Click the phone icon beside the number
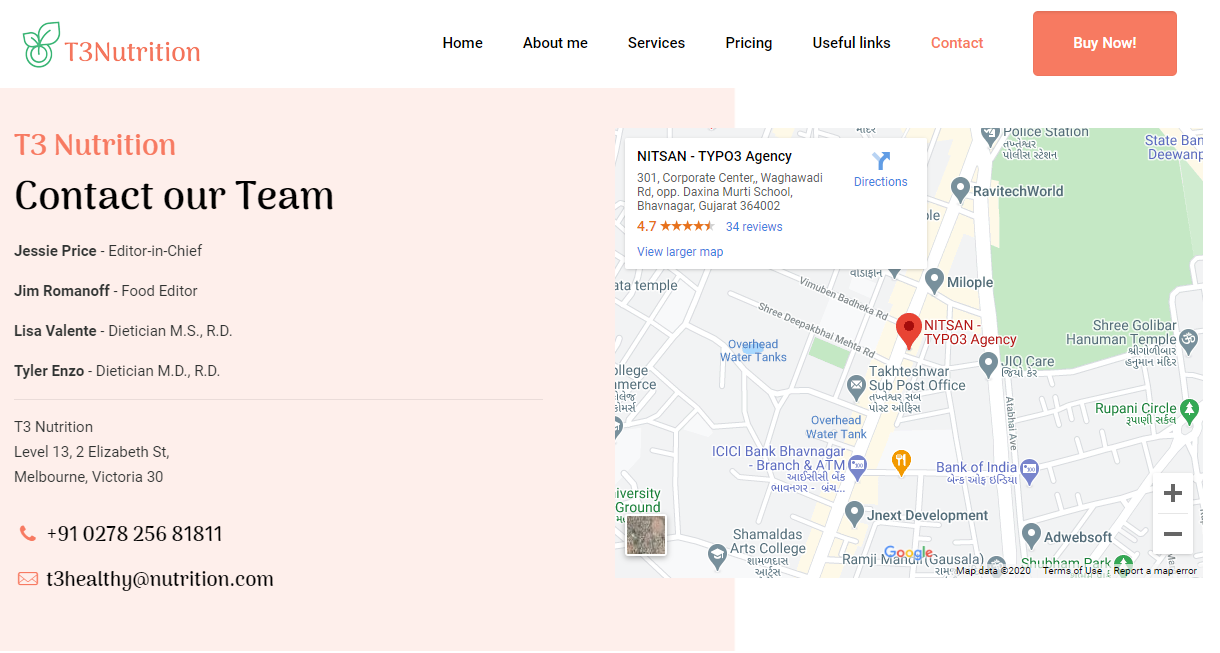This screenshot has width=1220, height=653. pos(27,533)
